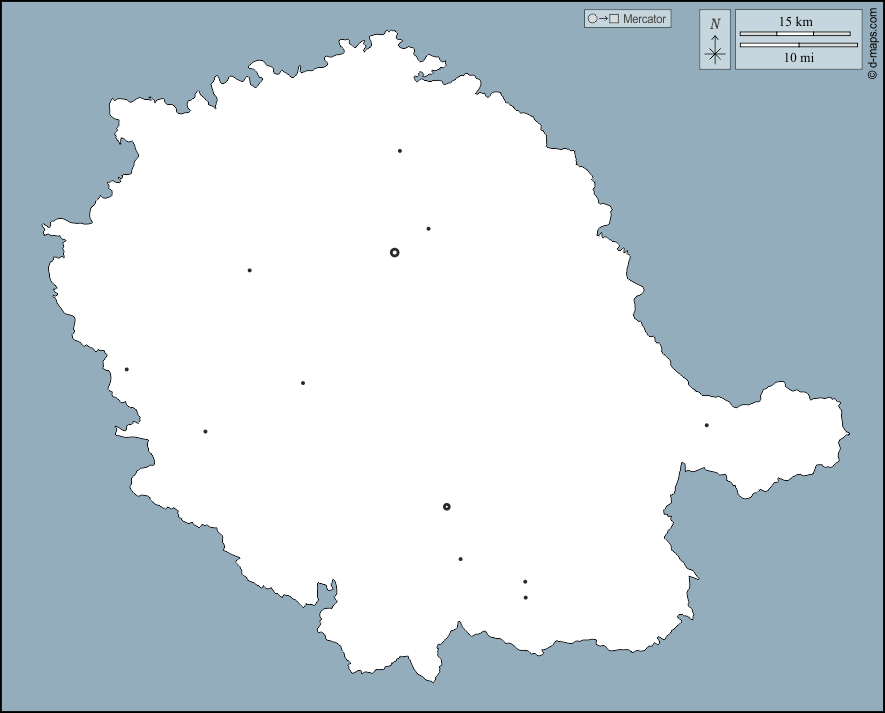
Task: Click the 15 km scale label
Action: coord(797,22)
